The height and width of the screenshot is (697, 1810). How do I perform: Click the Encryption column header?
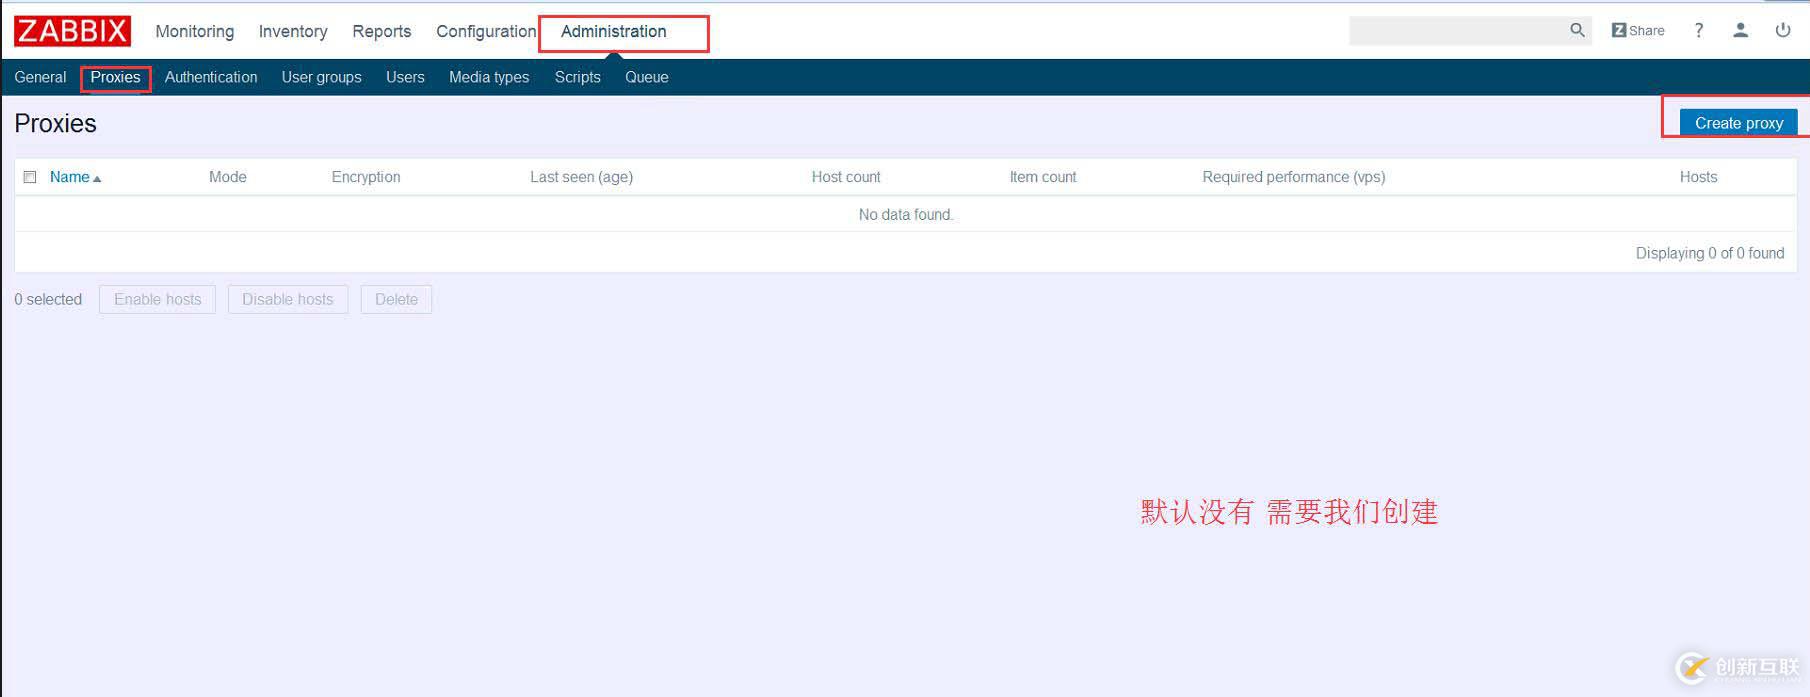click(x=366, y=177)
